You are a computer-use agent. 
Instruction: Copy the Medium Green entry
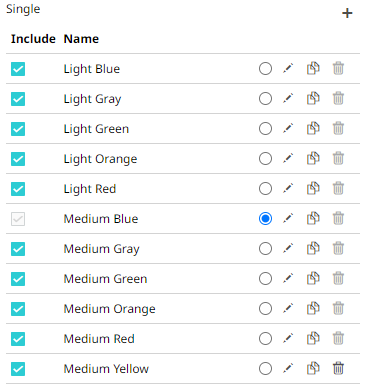pos(313,279)
